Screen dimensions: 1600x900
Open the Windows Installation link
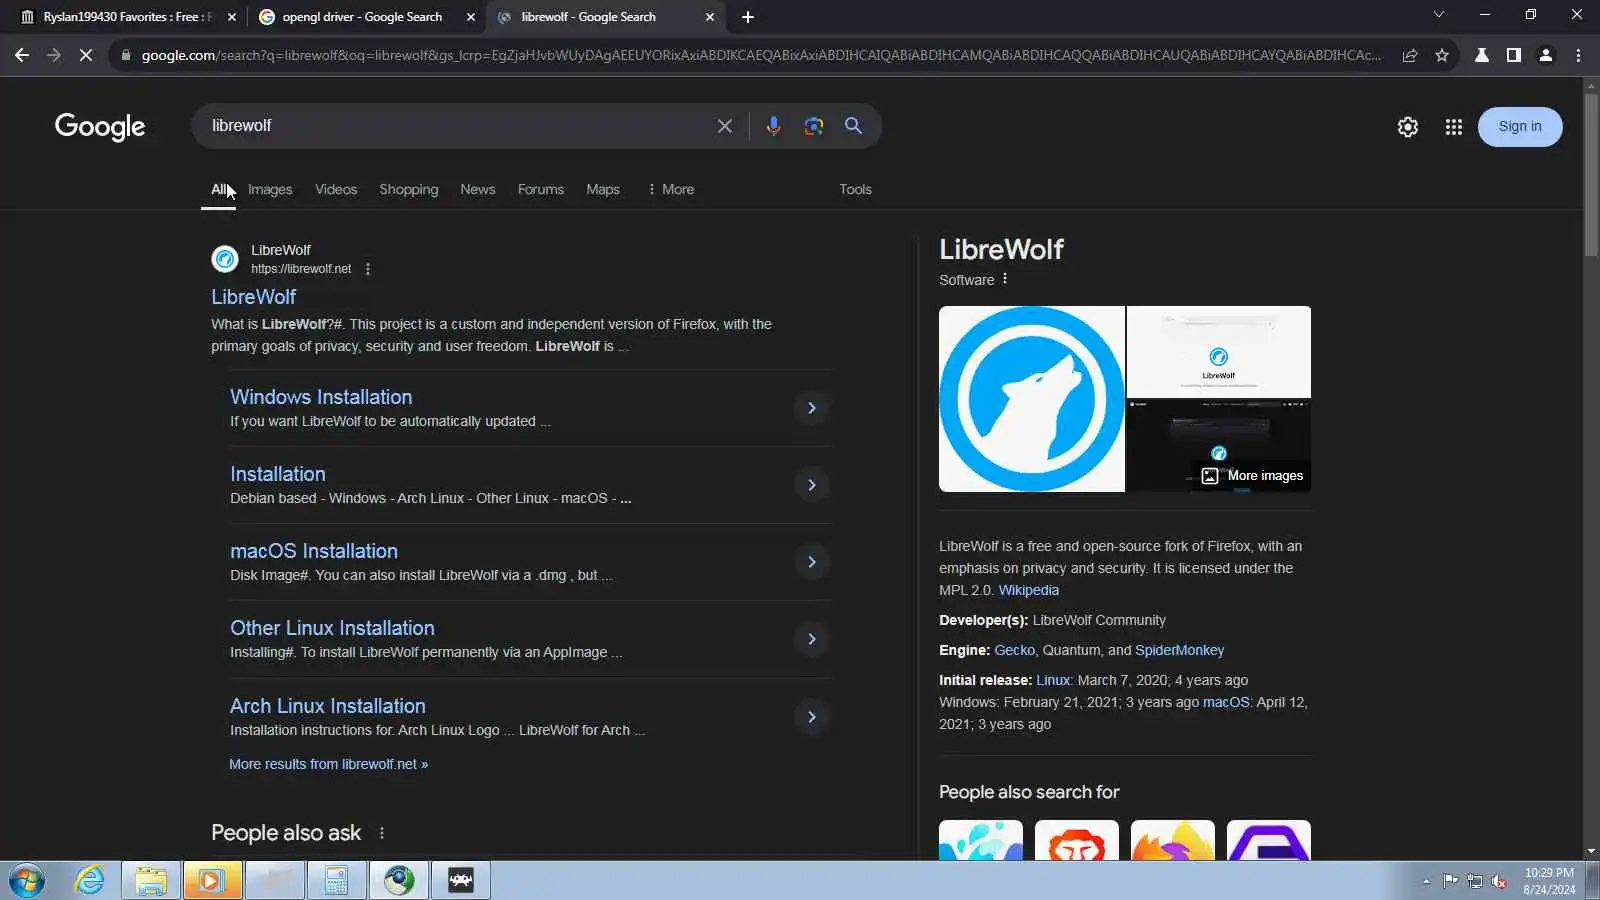click(x=321, y=397)
